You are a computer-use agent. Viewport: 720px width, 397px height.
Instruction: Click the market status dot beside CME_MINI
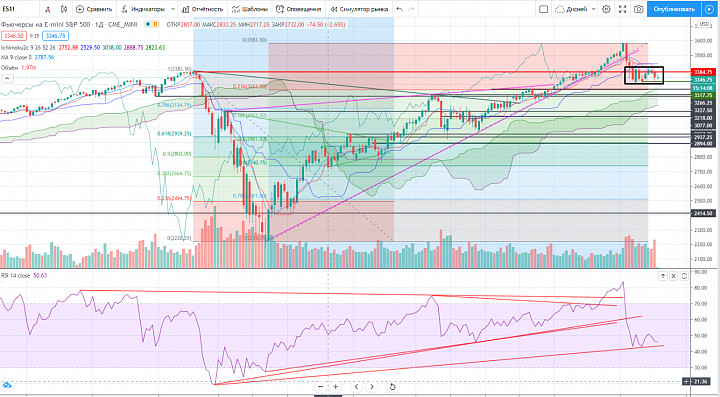147,24
